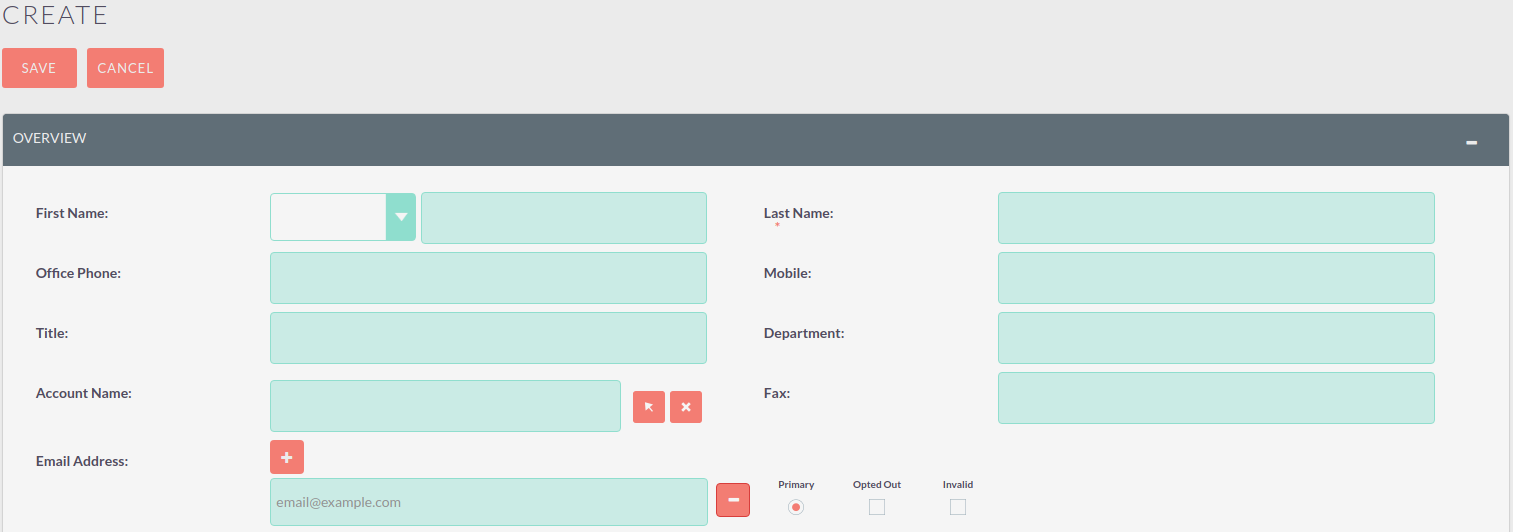Image resolution: width=1513 pixels, height=532 pixels.
Task: Click the Office Phone field
Action: click(x=488, y=278)
